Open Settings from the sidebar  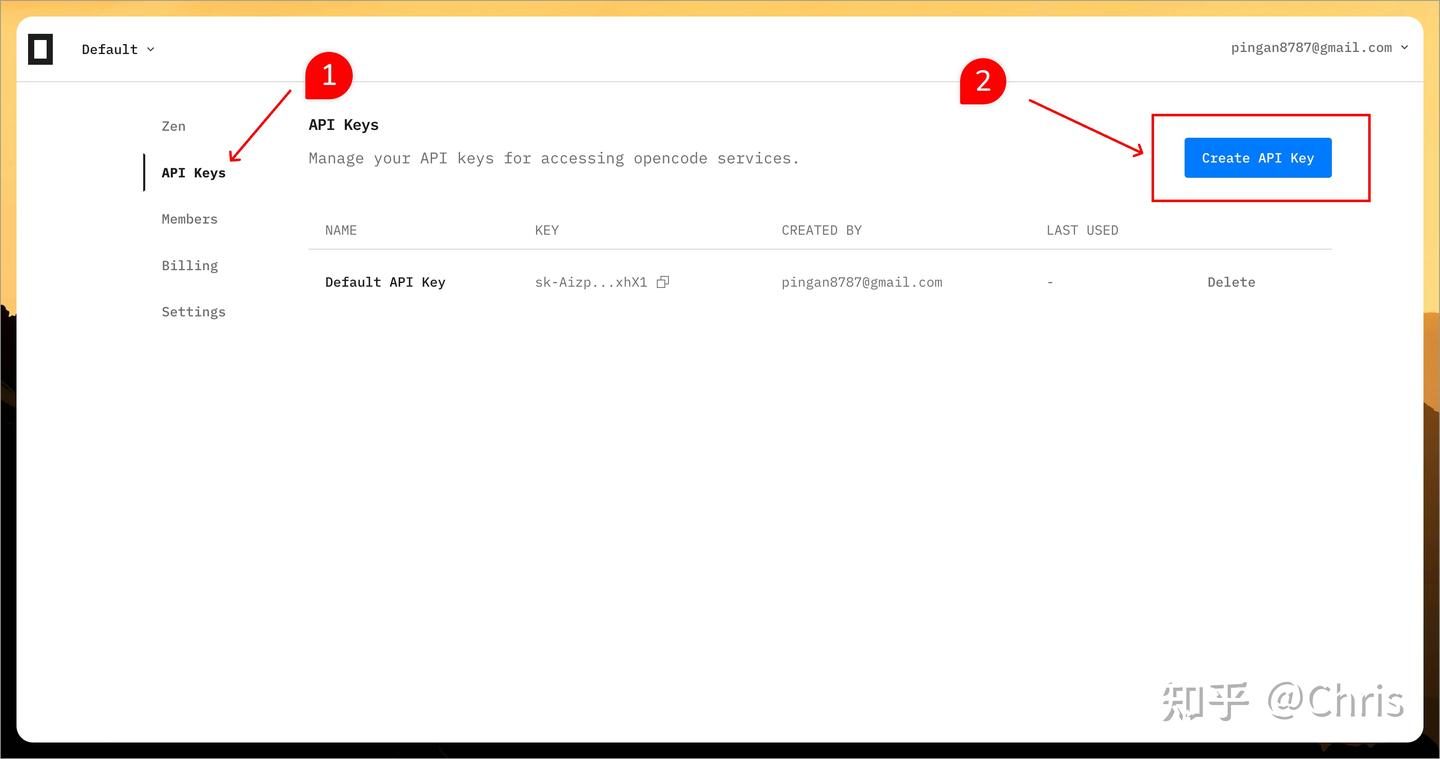[194, 312]
